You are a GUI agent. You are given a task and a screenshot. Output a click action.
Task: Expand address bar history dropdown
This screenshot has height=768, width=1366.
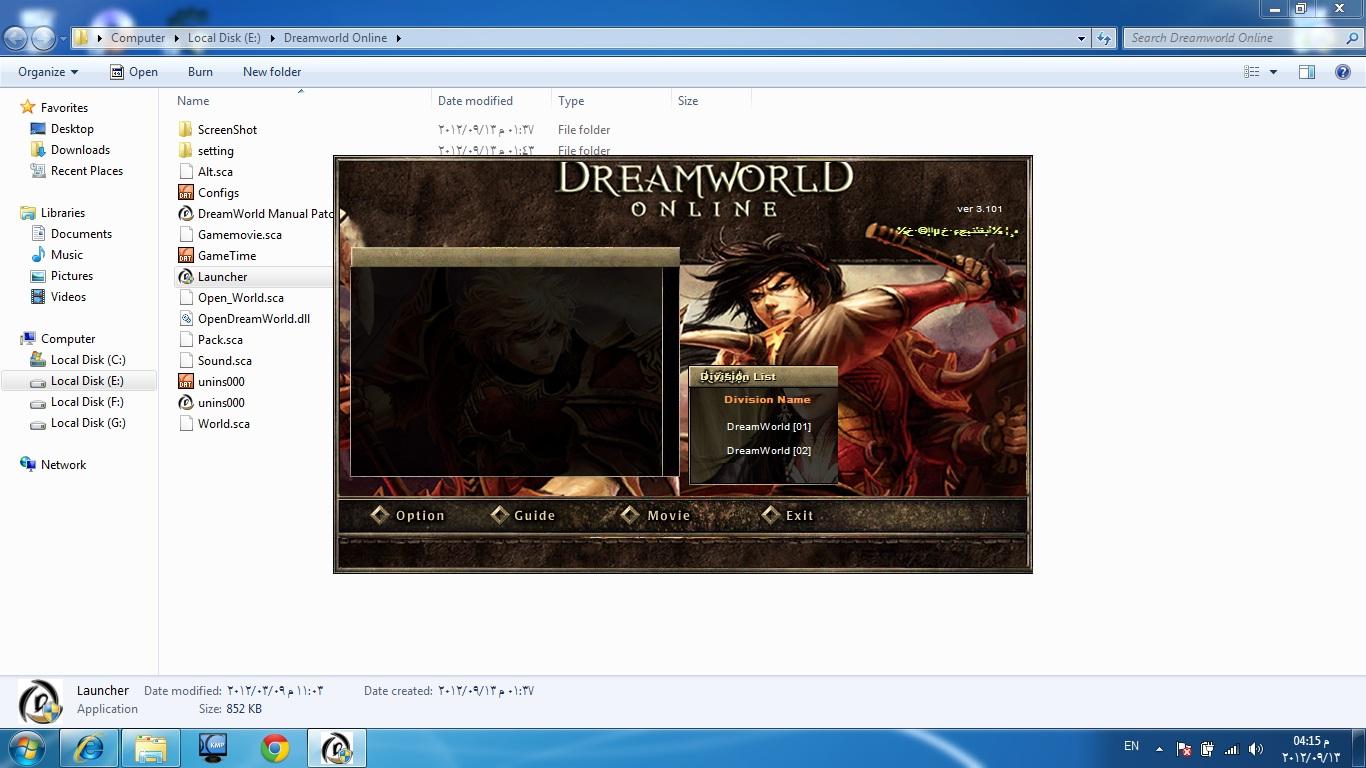(x=1081, y=38)
